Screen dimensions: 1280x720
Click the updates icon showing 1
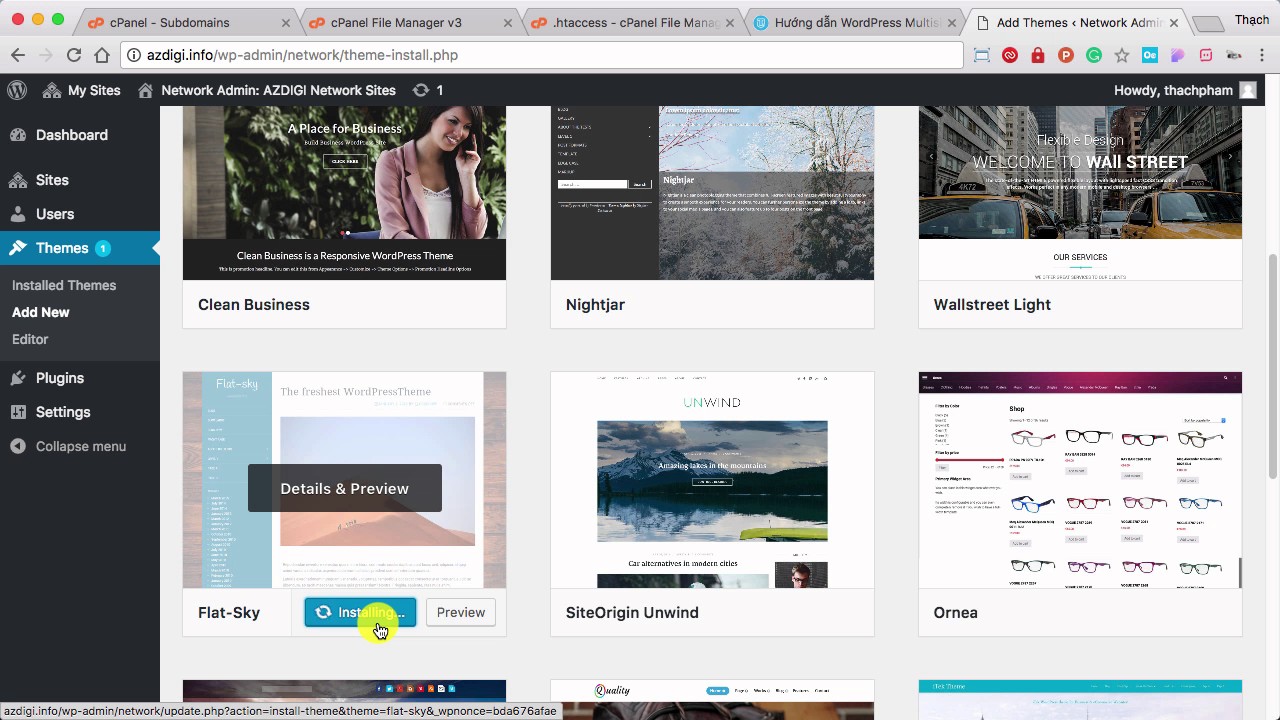428,90
